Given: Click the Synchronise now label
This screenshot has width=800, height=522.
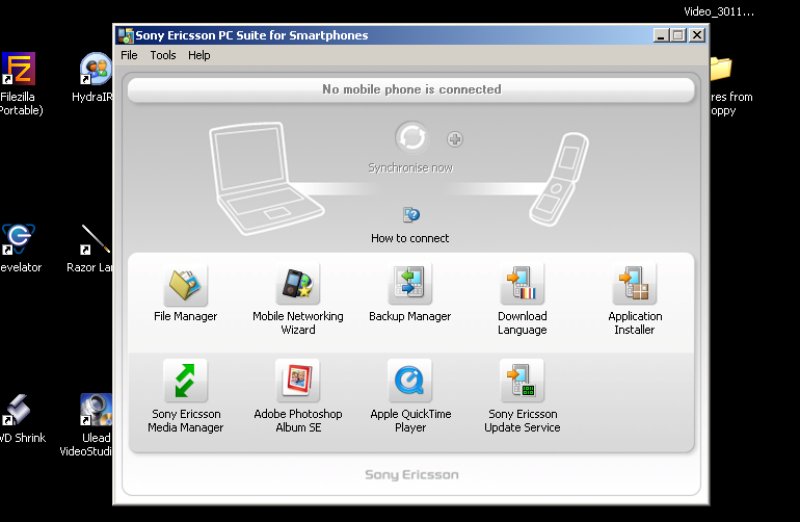Looking at the screenshot, I should click(411, 168).
